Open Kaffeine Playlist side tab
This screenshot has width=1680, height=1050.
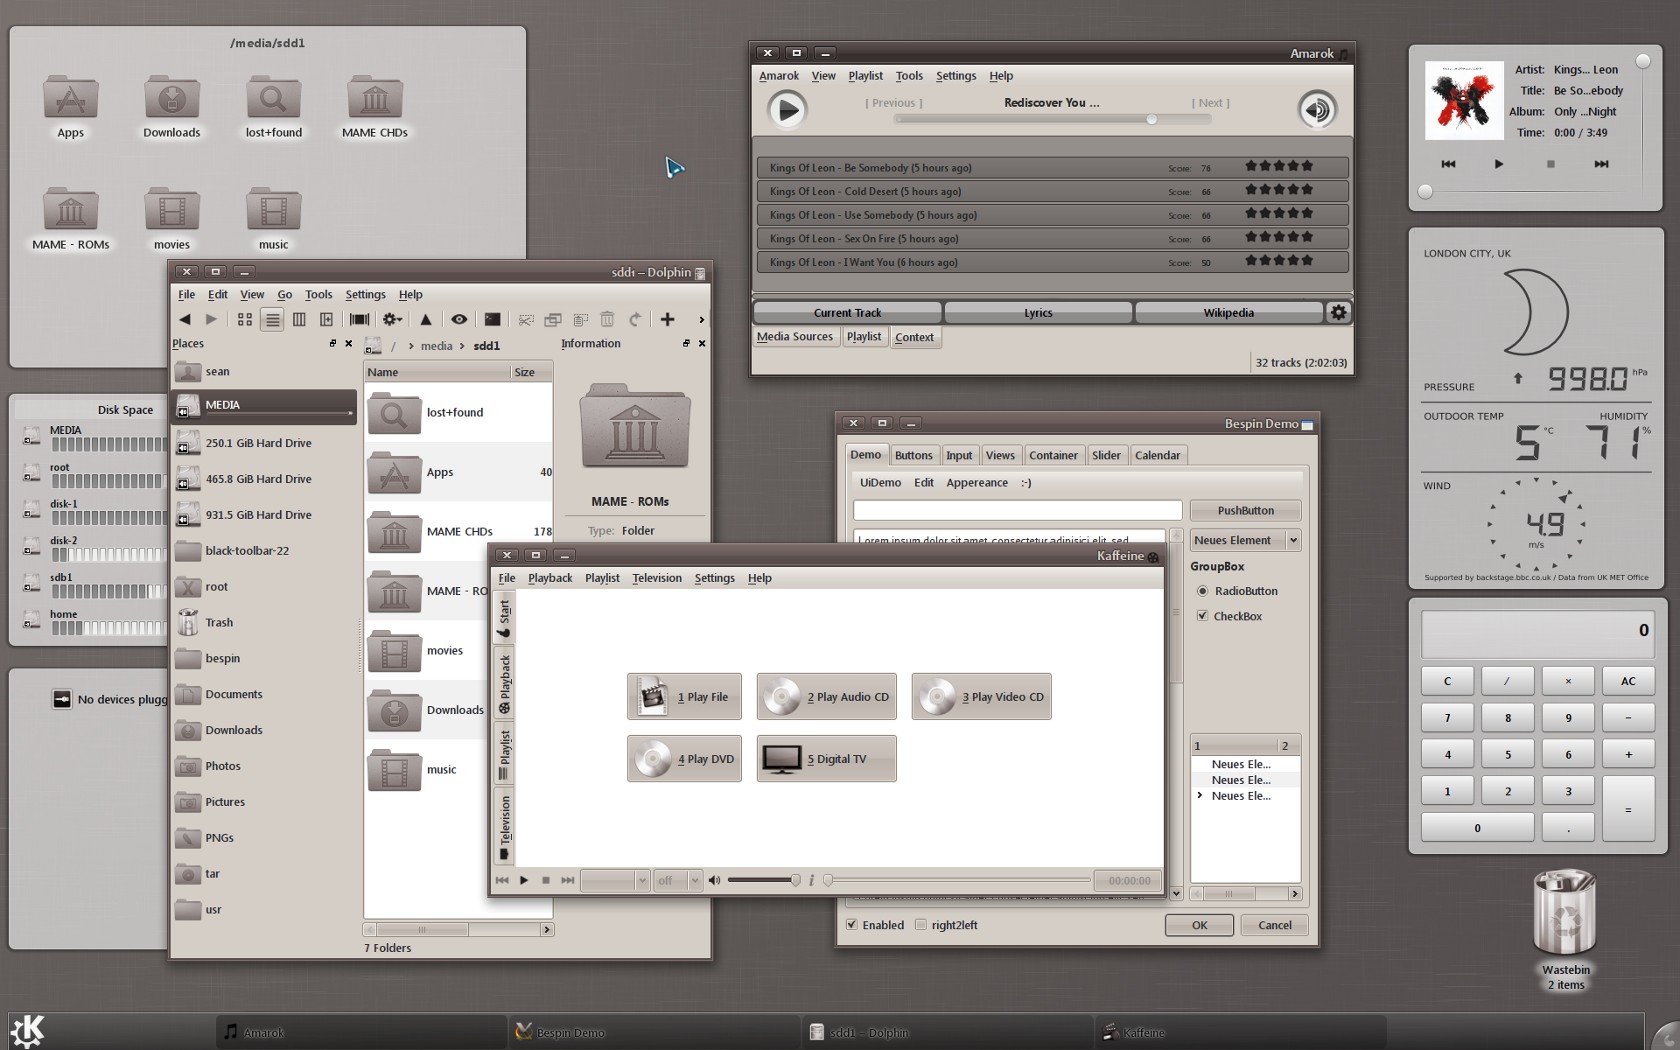[504, 755]
